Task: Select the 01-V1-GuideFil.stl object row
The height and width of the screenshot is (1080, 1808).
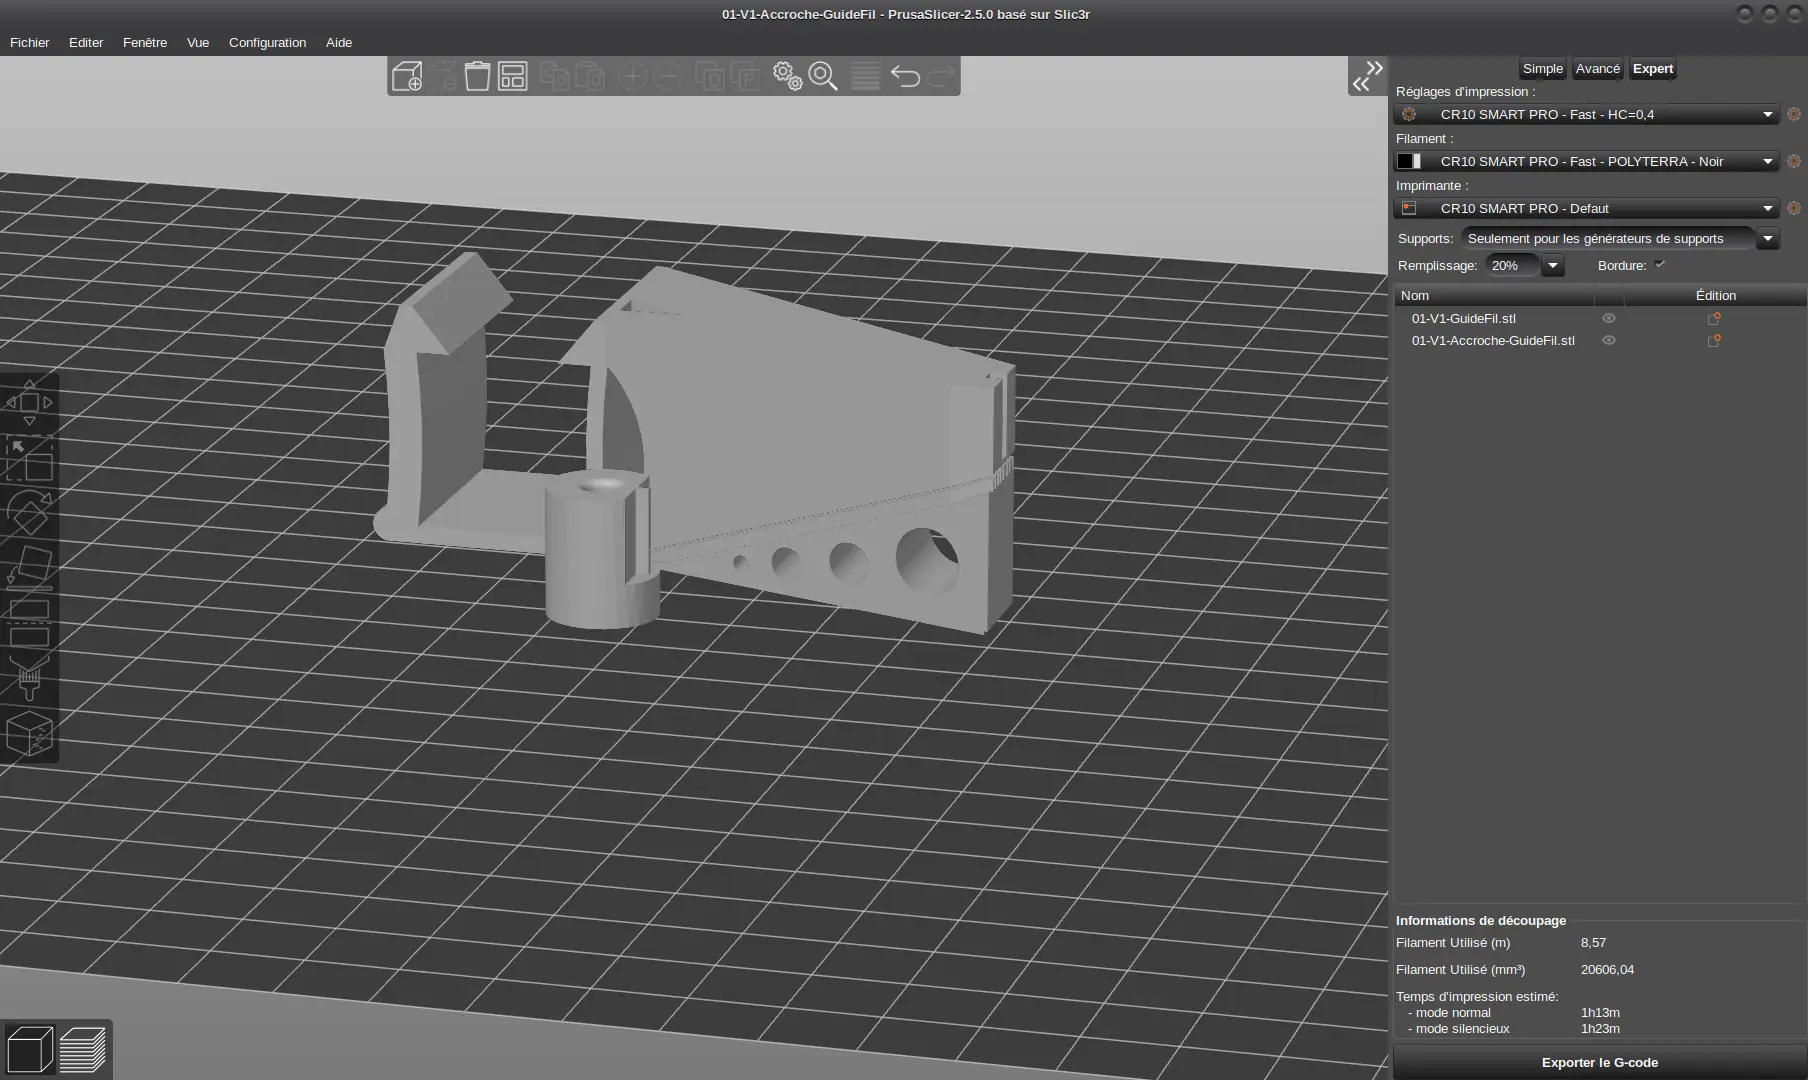Action: (1599, 318)
